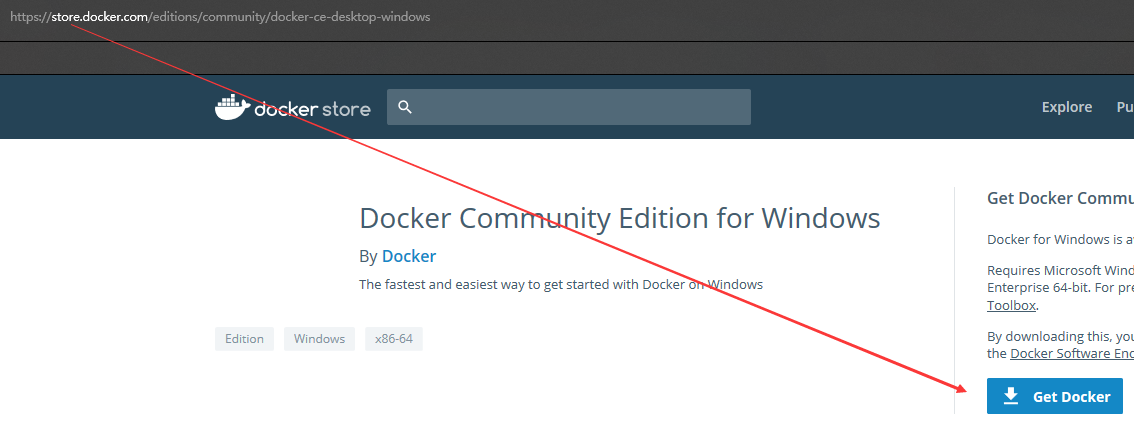This screenshot has width=1134, height=430.
Task: Click the 'fastest and easiest way' description text
Action: 561,284
